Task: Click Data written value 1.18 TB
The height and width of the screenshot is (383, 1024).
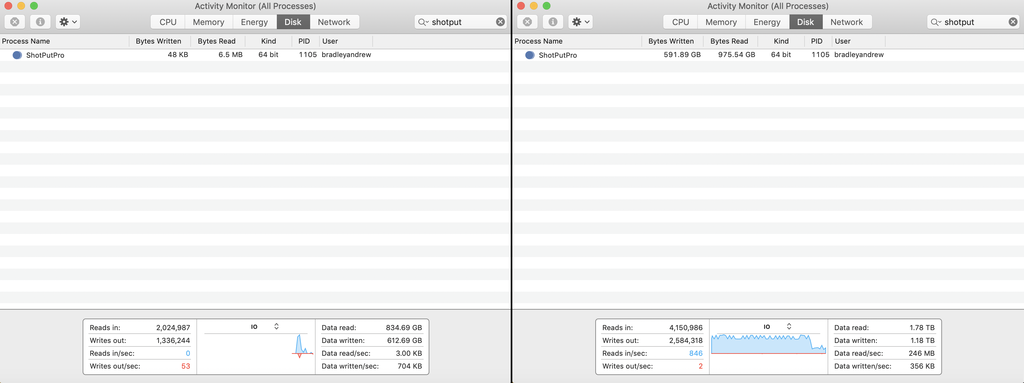Action: pyautogui.click(x=922, y=341)
